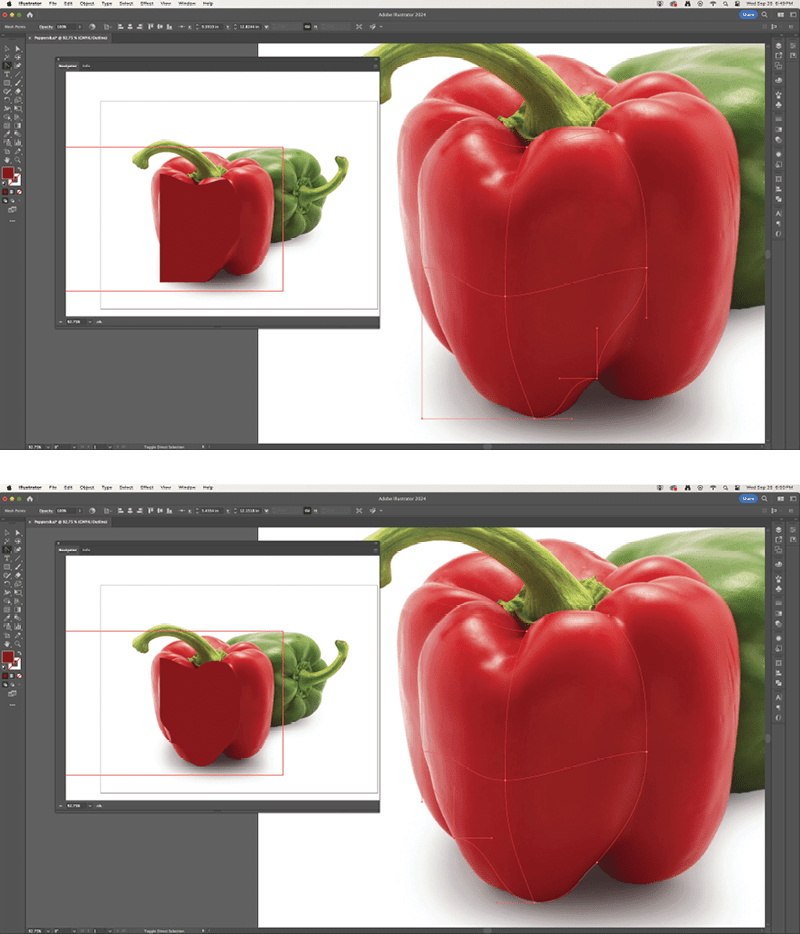800x934 pixels.
Task: Select the Magic Wand tool in the upper screenshot
Action: click(7, 57)
